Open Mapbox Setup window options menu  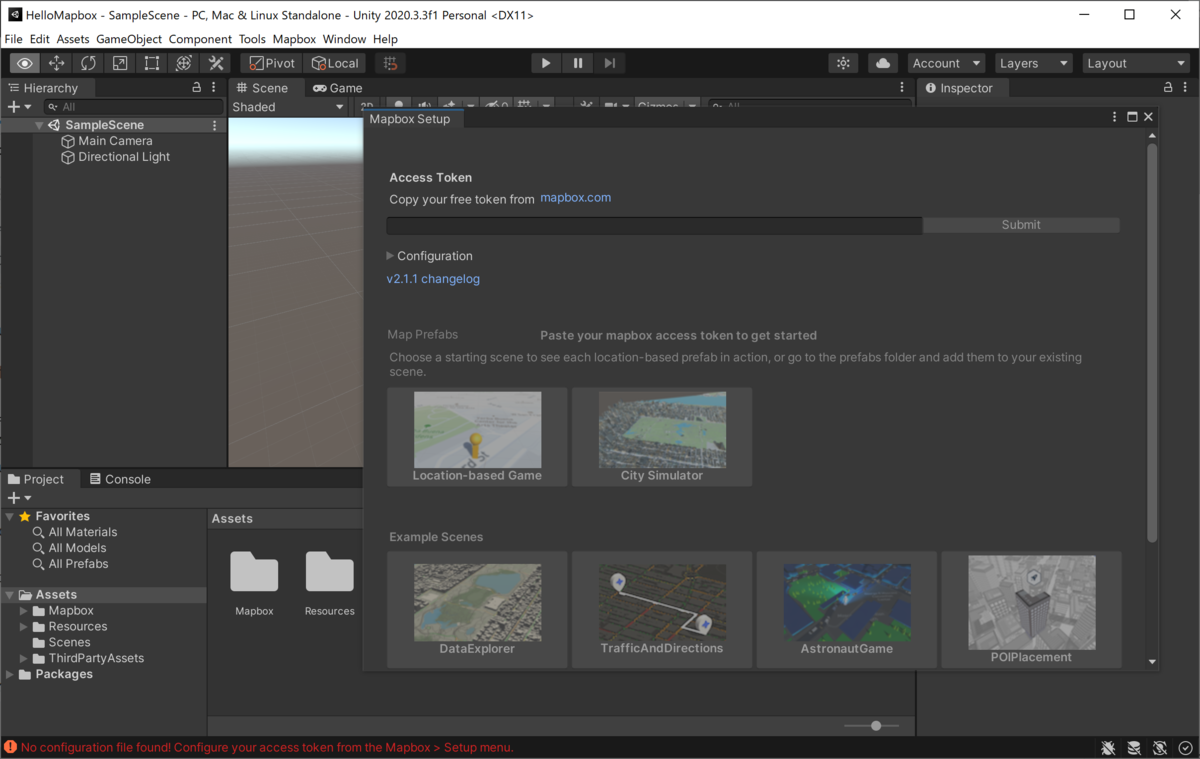[1114, 118]
